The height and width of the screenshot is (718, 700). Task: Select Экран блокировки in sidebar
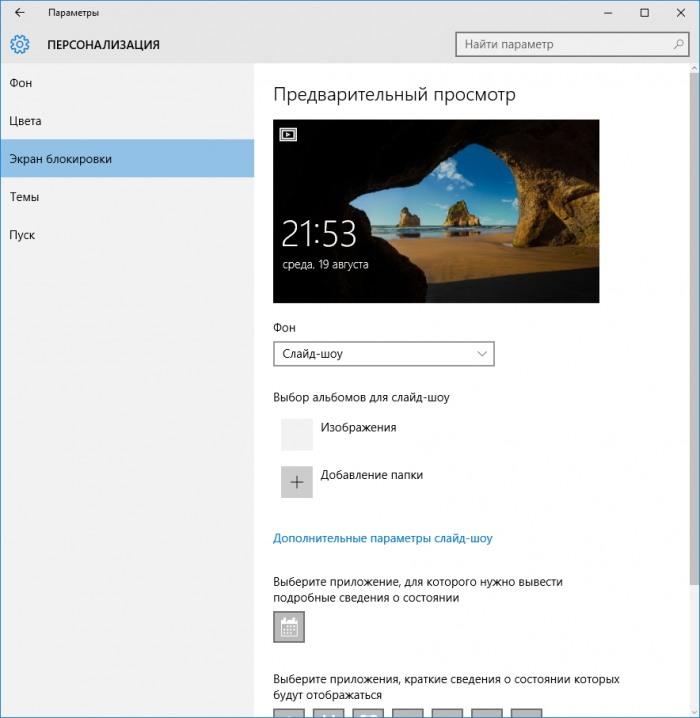point(127,158)
